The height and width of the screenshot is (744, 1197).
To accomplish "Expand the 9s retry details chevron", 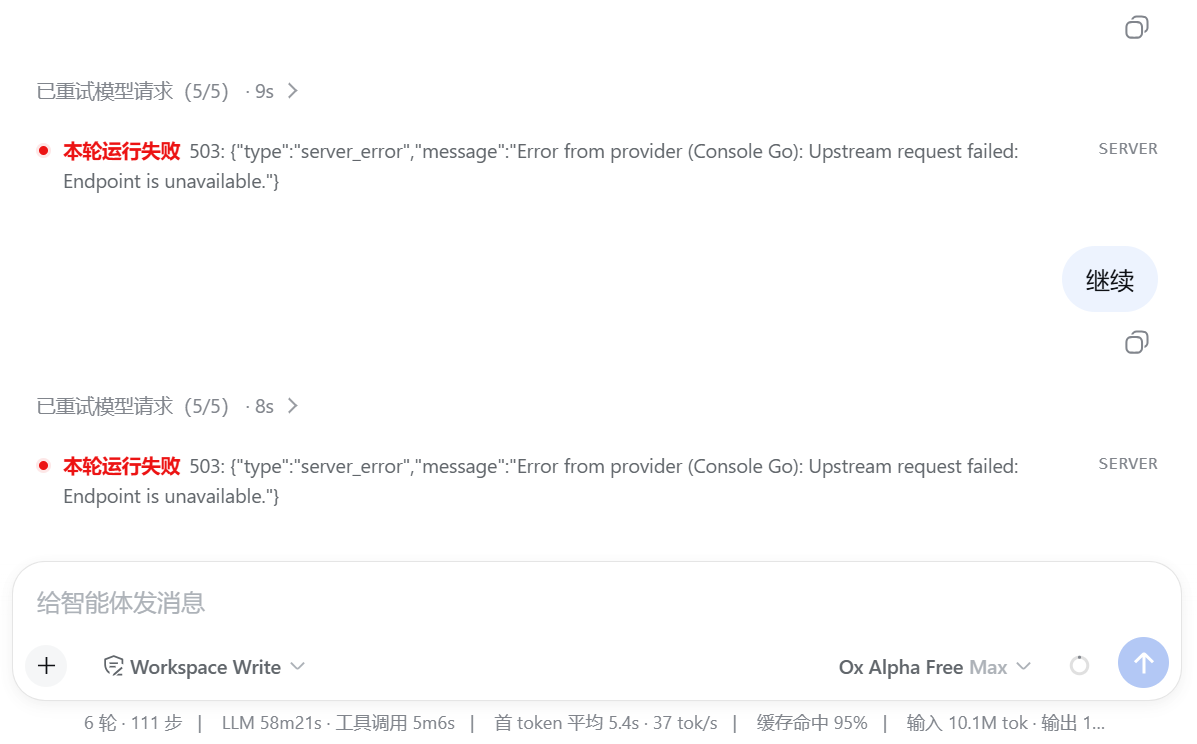I will tap(292, 91).
